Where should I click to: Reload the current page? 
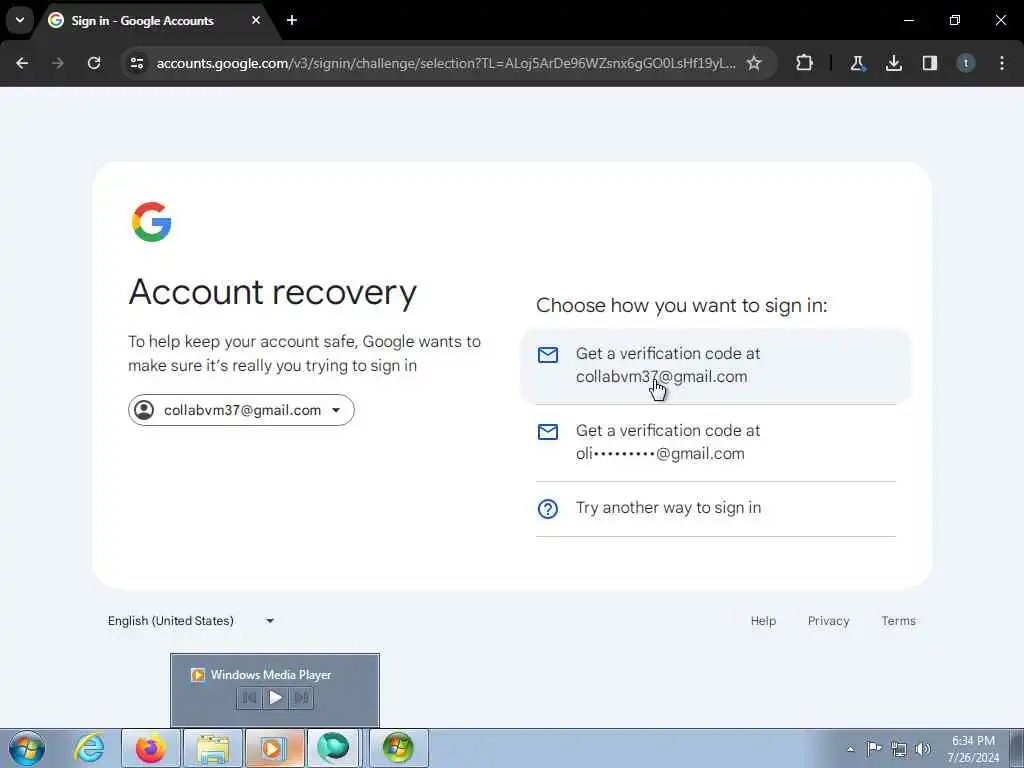coord(94,63)
